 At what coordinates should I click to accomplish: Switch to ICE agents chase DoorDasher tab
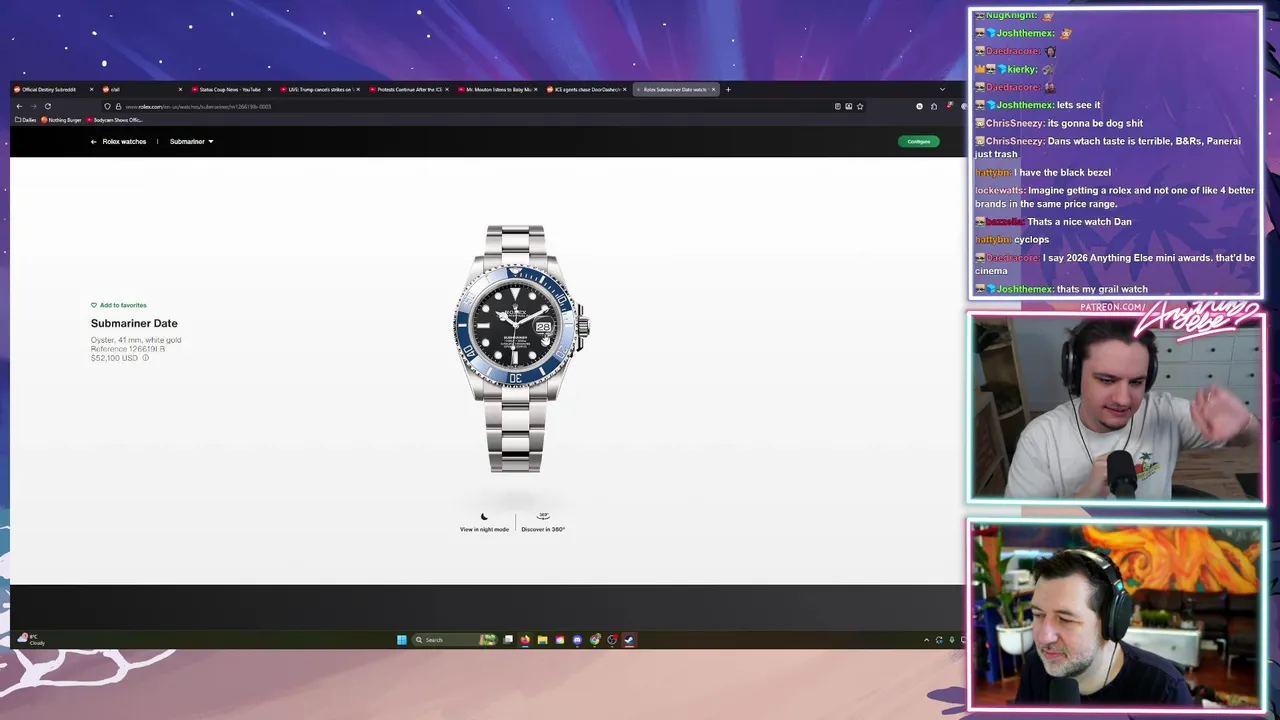586,89
